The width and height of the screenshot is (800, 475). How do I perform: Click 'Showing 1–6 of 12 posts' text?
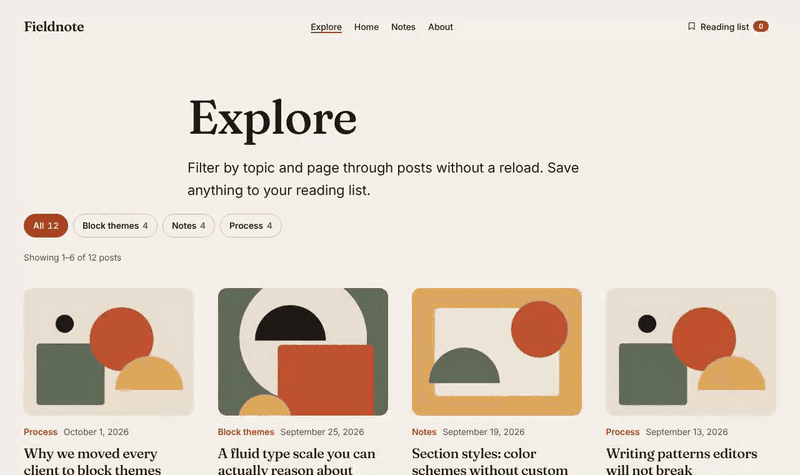pyautogui.click(x=72, y=258)
